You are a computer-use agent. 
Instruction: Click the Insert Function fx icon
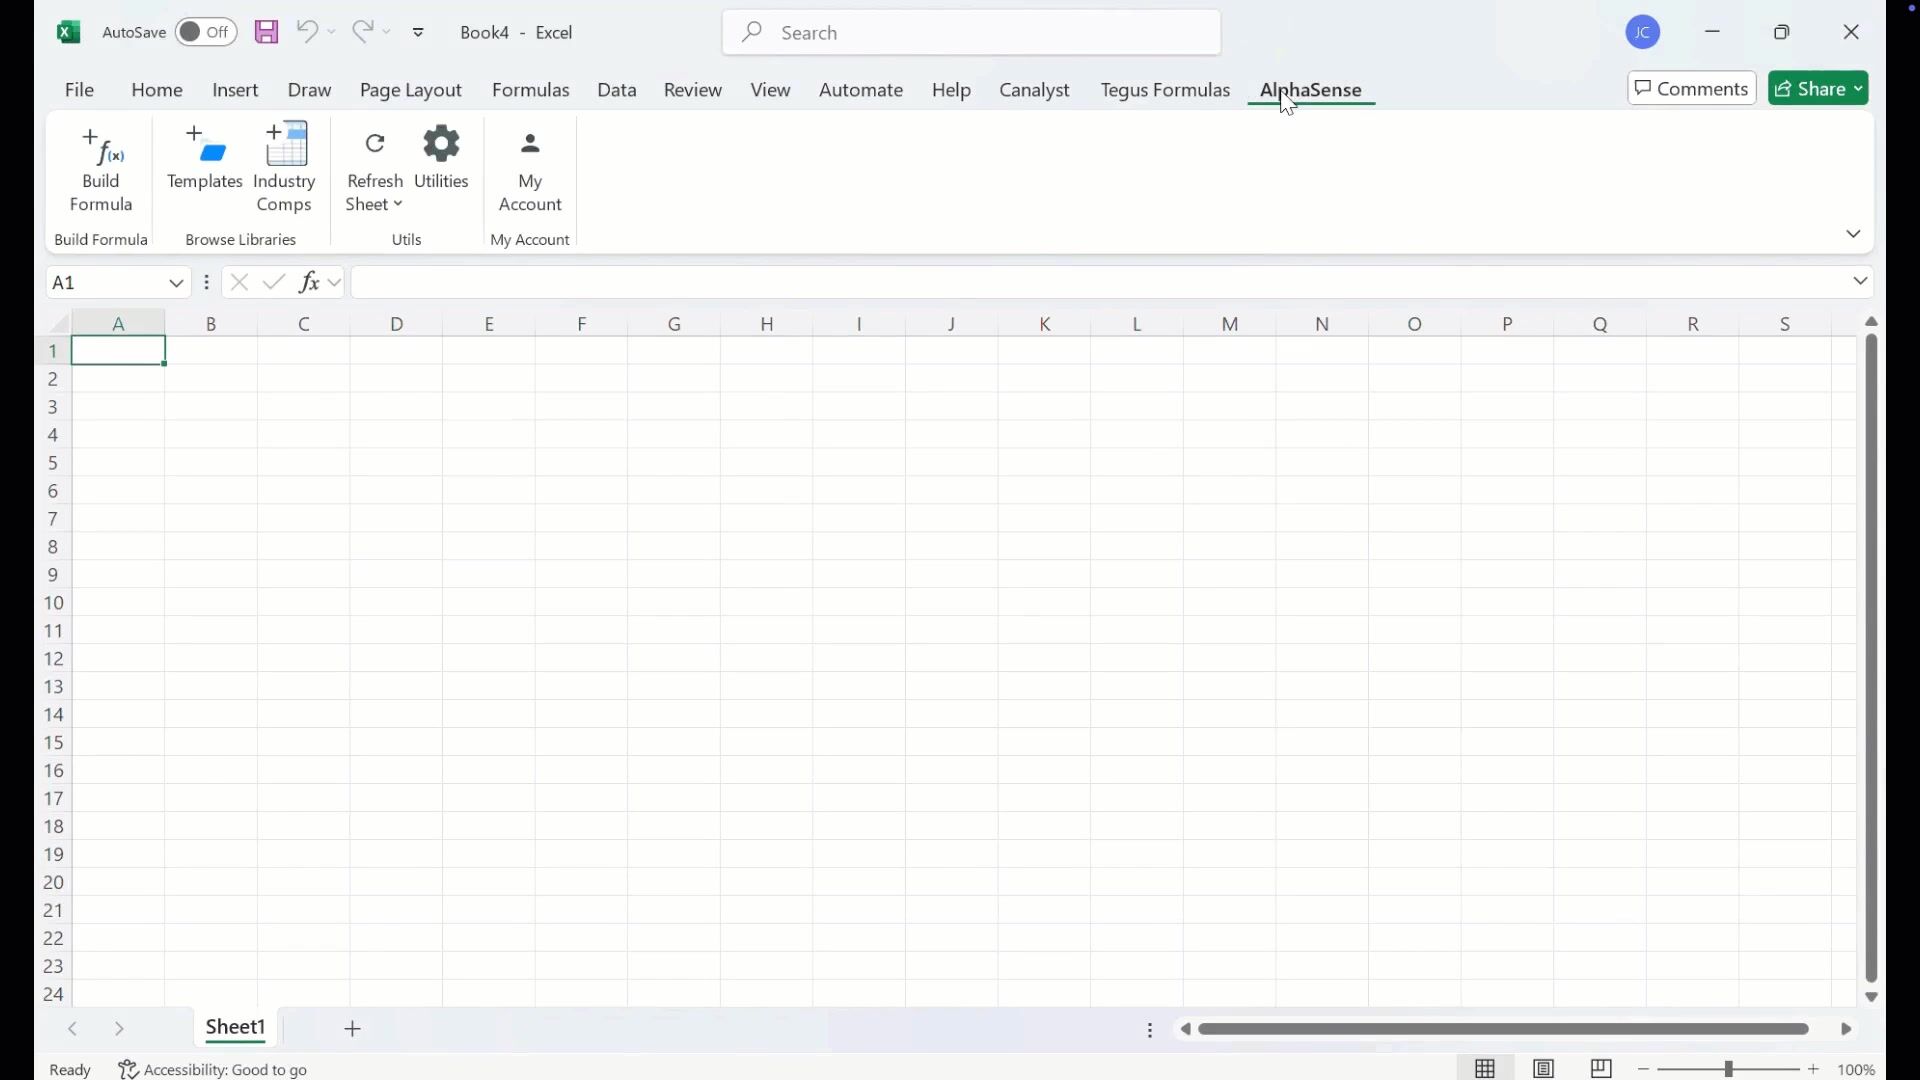point(310,283)
